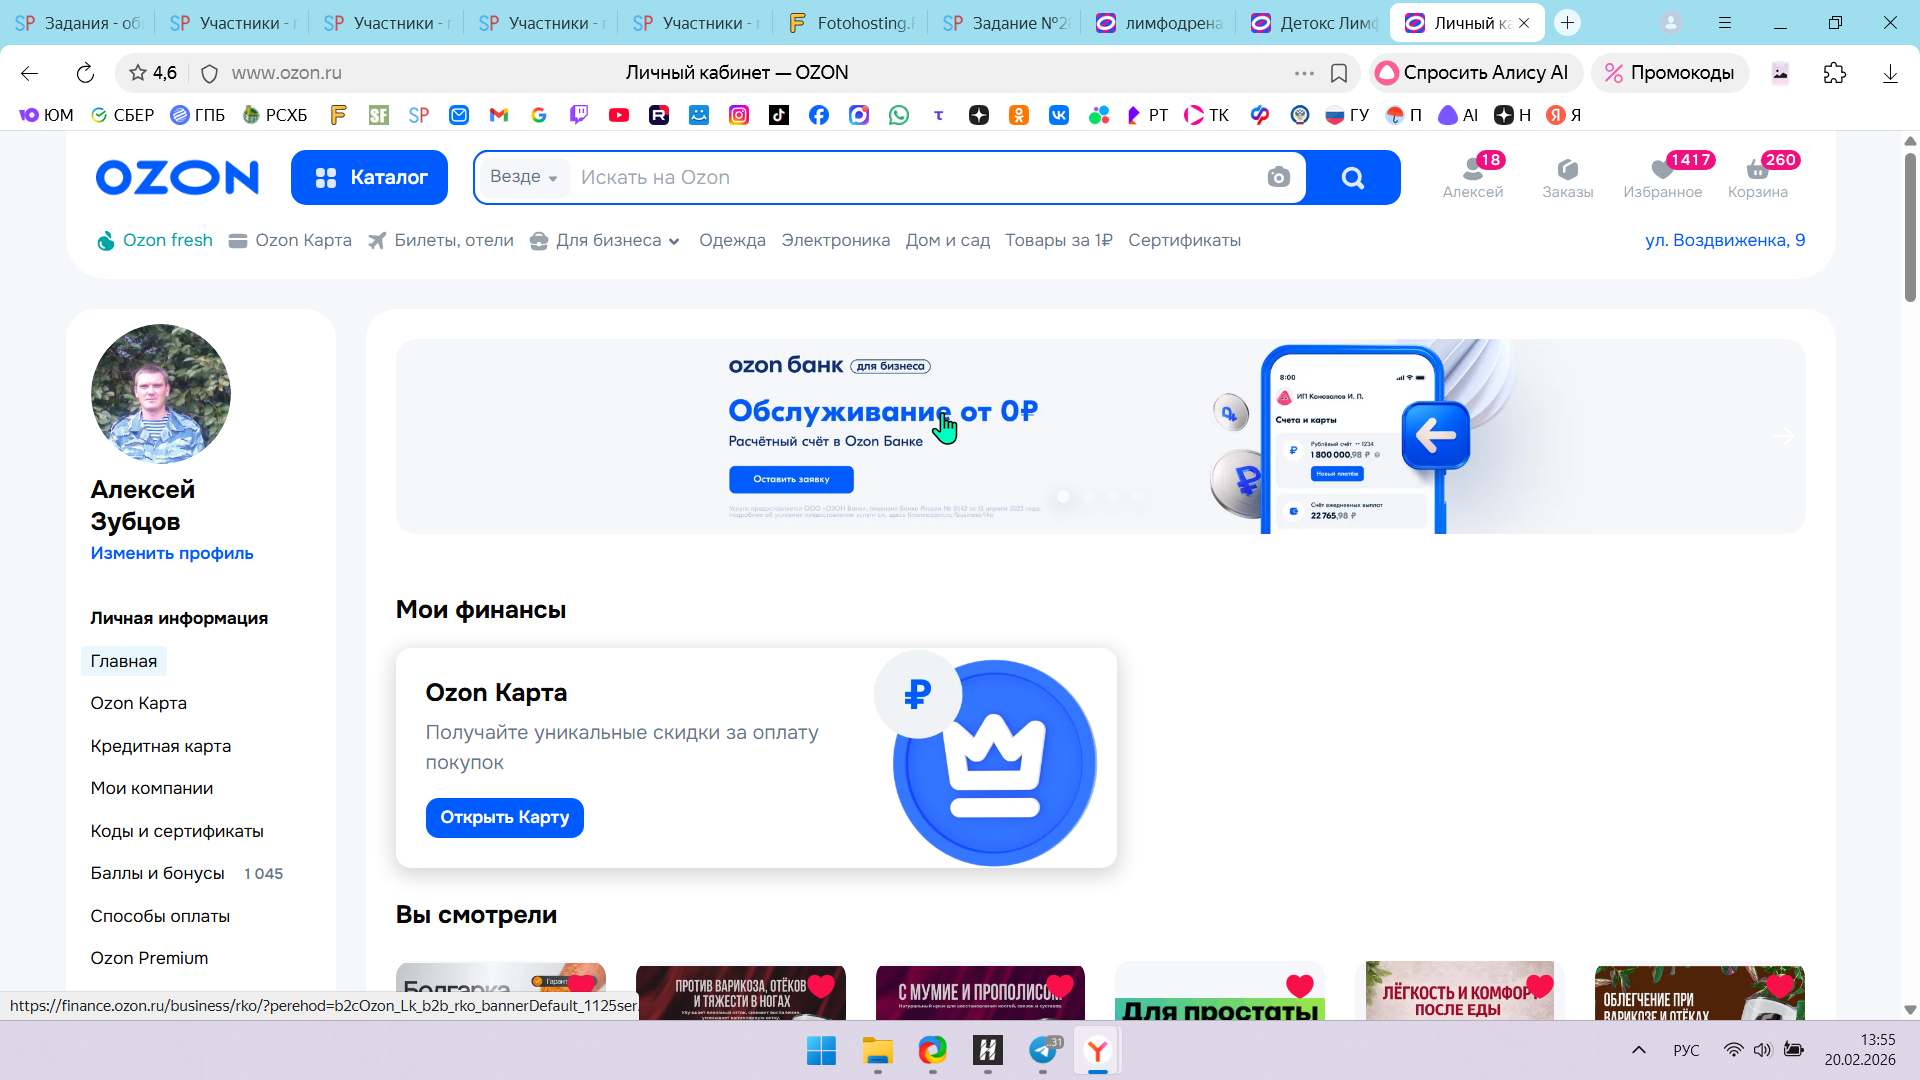1920x1080 pixels.
Task: Click the camera image-search icon
Action: click(1278, 178)
